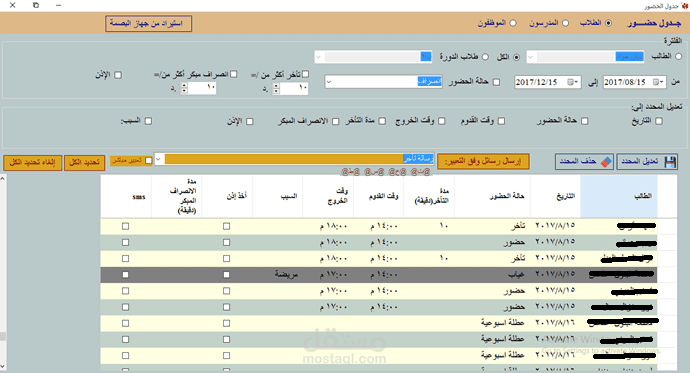Click إرسال رسائل وفق التعبير button

(x=483, y=161)
